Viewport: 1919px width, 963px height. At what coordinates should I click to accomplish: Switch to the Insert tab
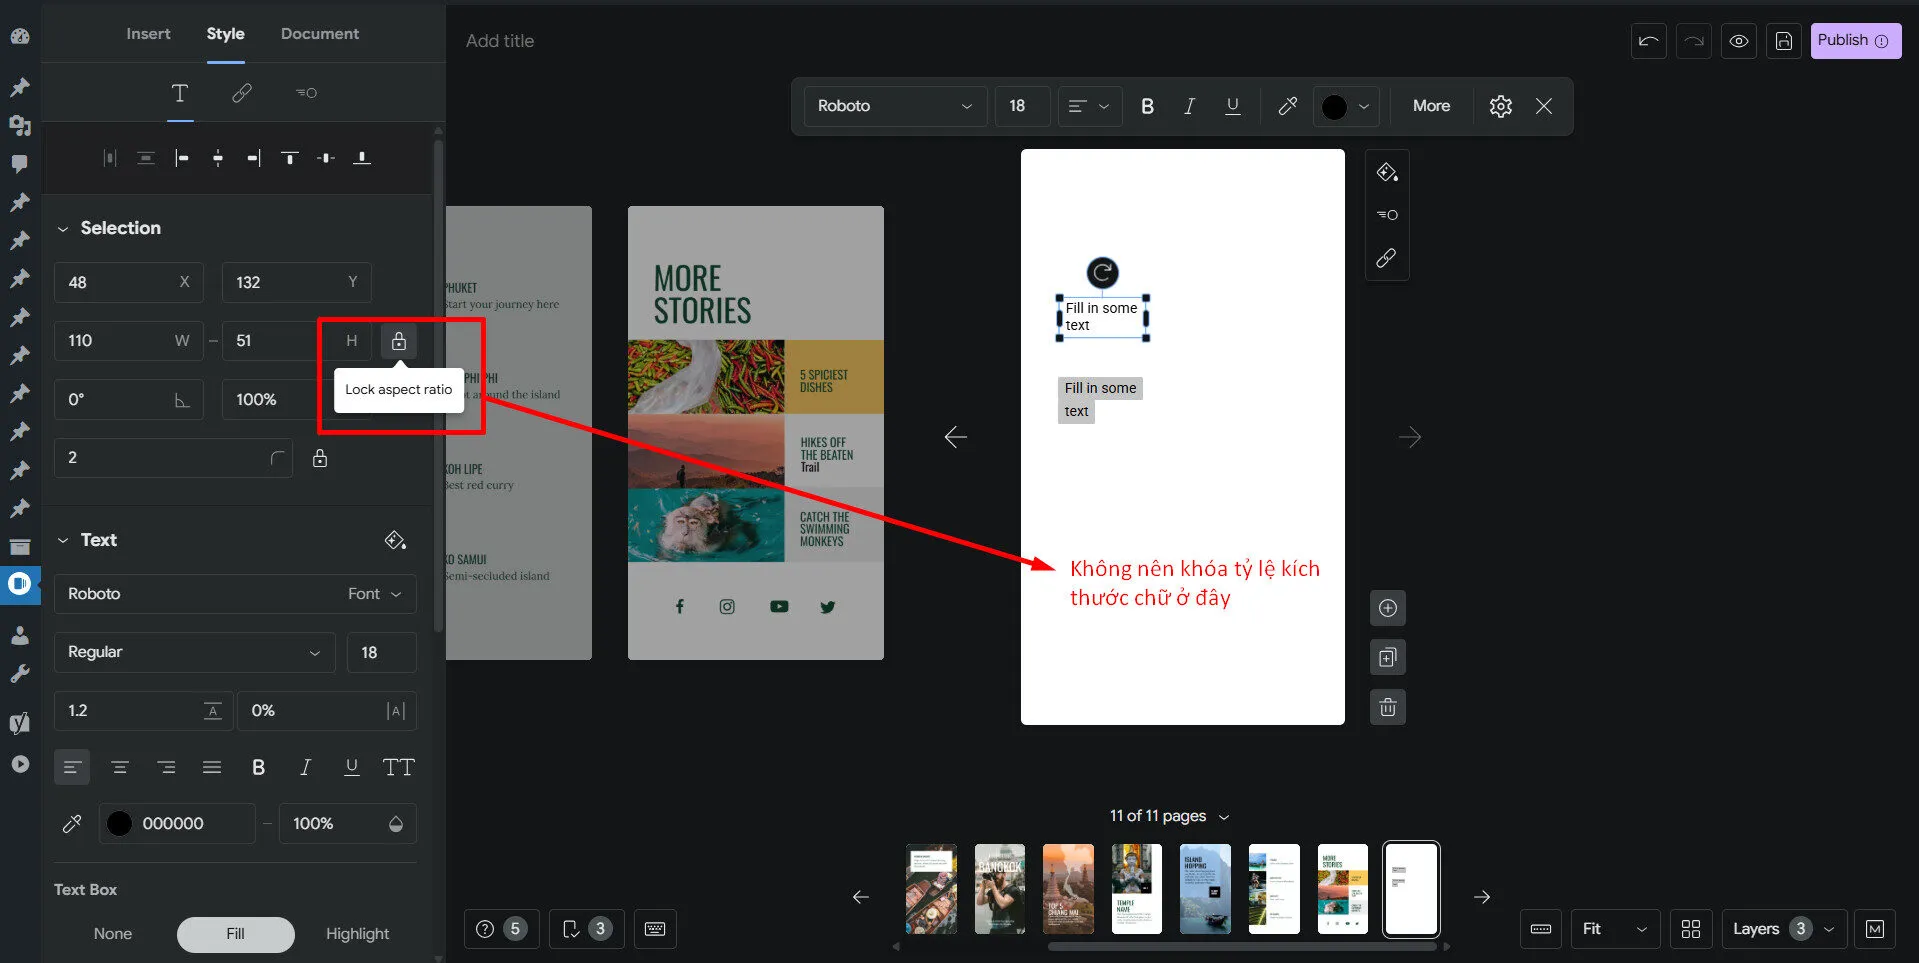tap(148, 34)
